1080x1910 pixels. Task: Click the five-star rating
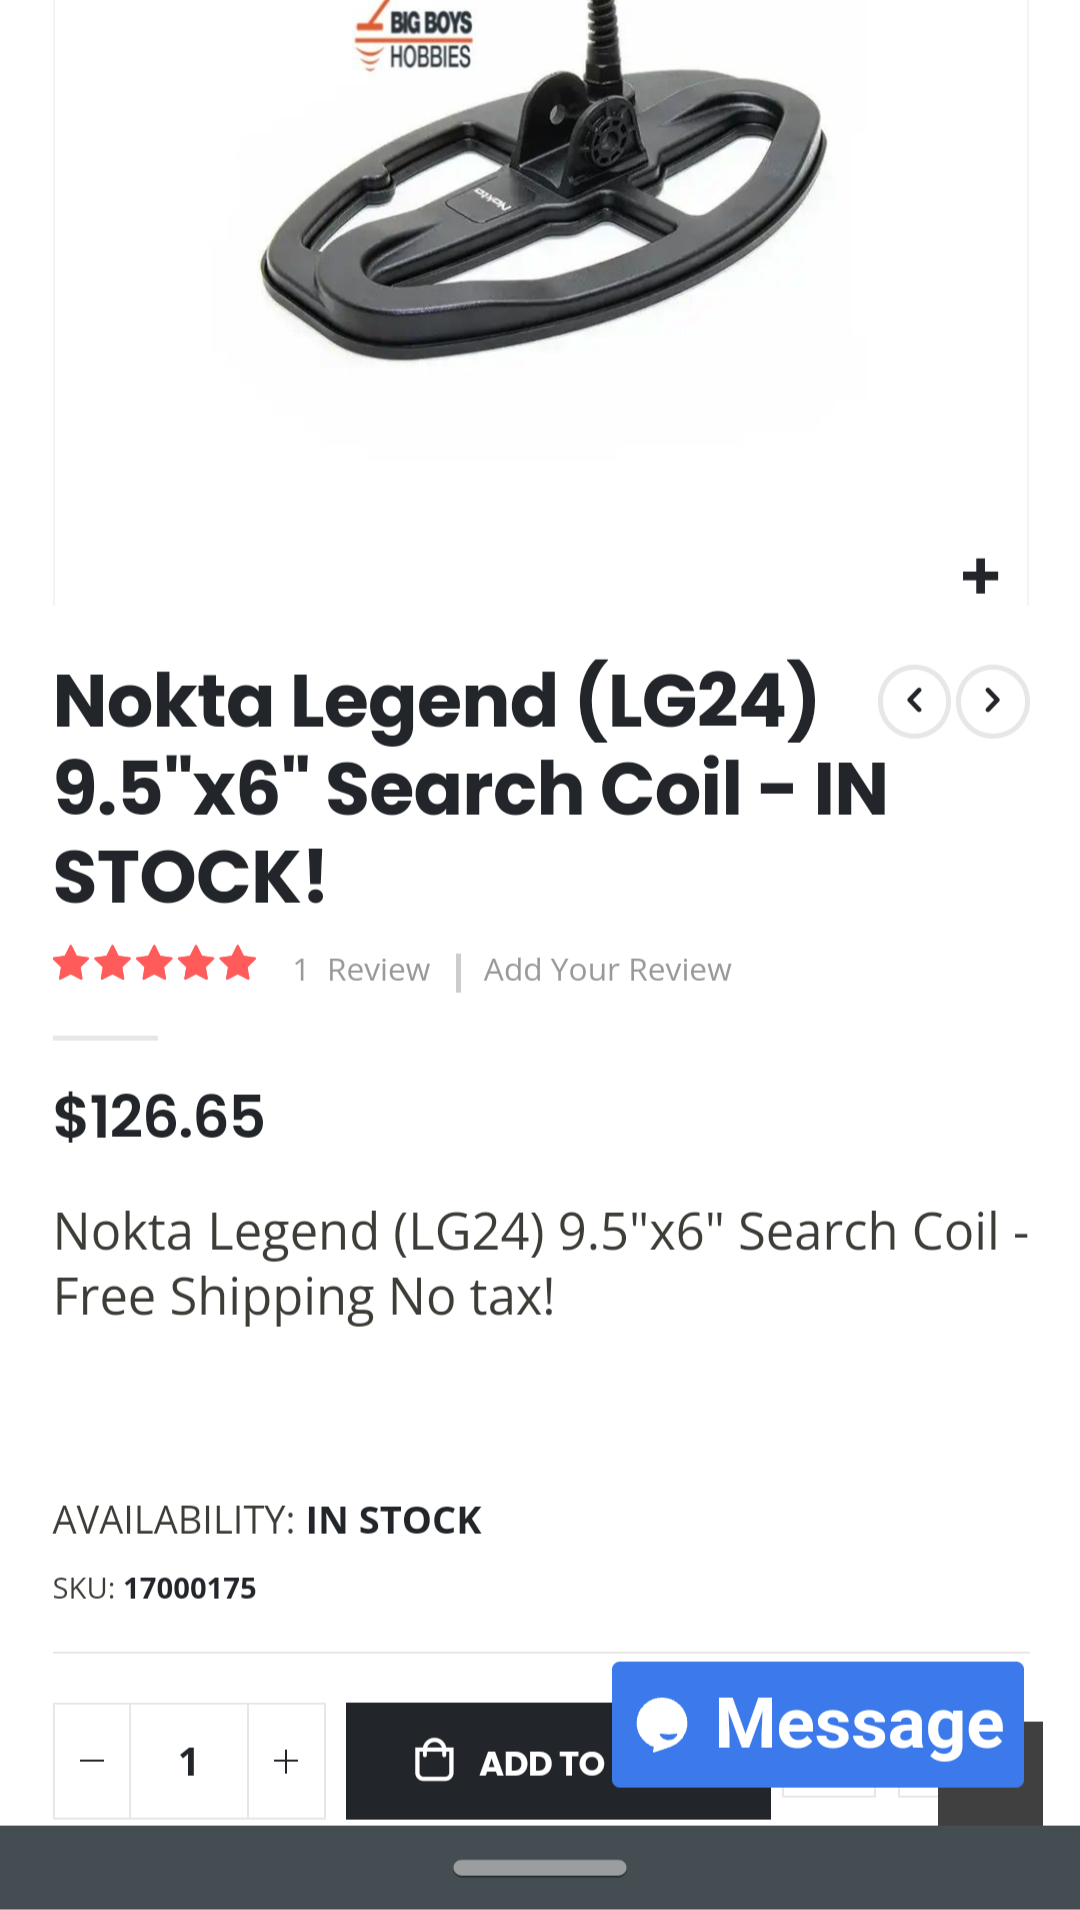(155, 964)
